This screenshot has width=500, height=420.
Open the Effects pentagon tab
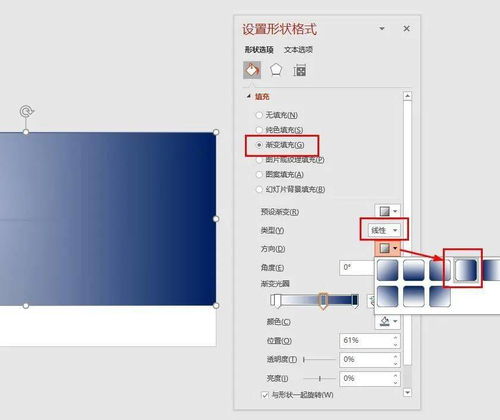[276, 70]
